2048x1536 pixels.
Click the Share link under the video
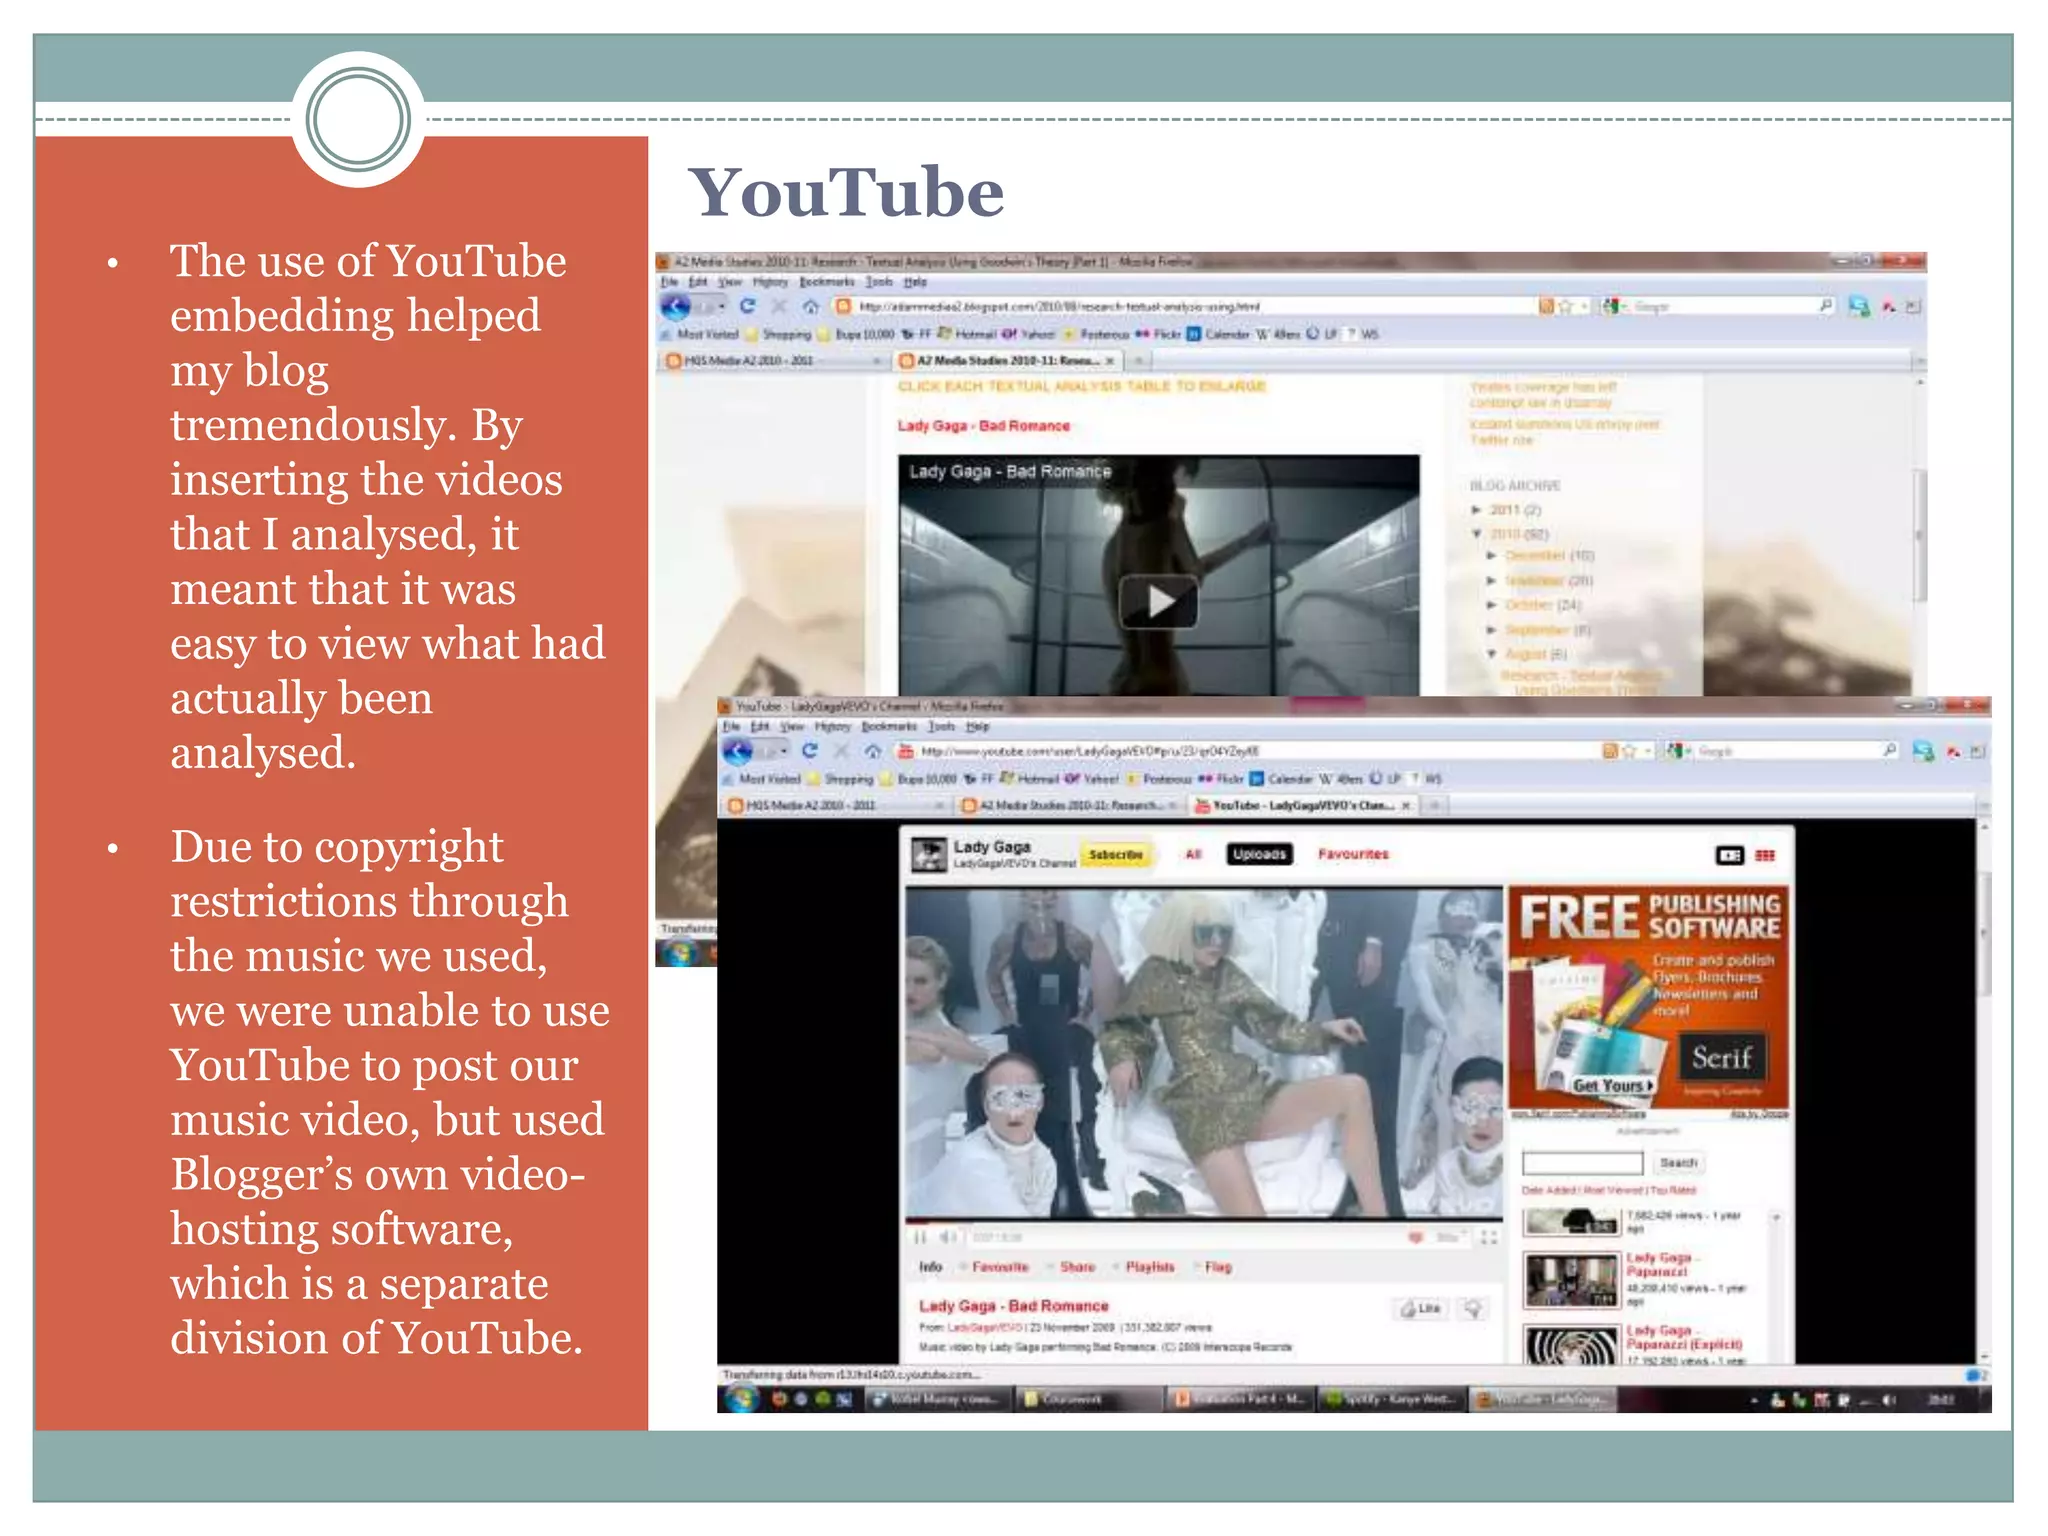pyautogui.click(x=1077, y=1267)
